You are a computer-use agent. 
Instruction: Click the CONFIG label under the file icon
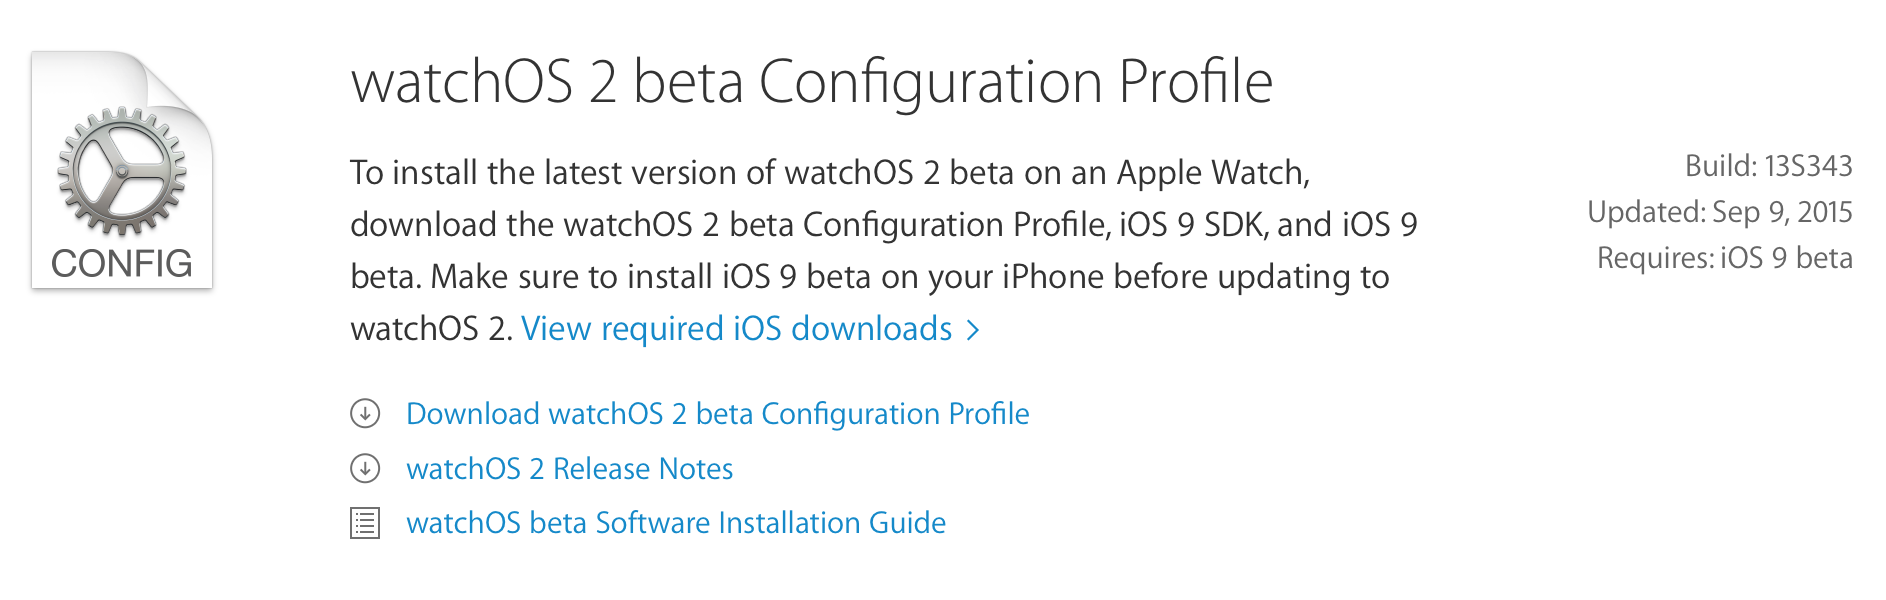(120, 264)
